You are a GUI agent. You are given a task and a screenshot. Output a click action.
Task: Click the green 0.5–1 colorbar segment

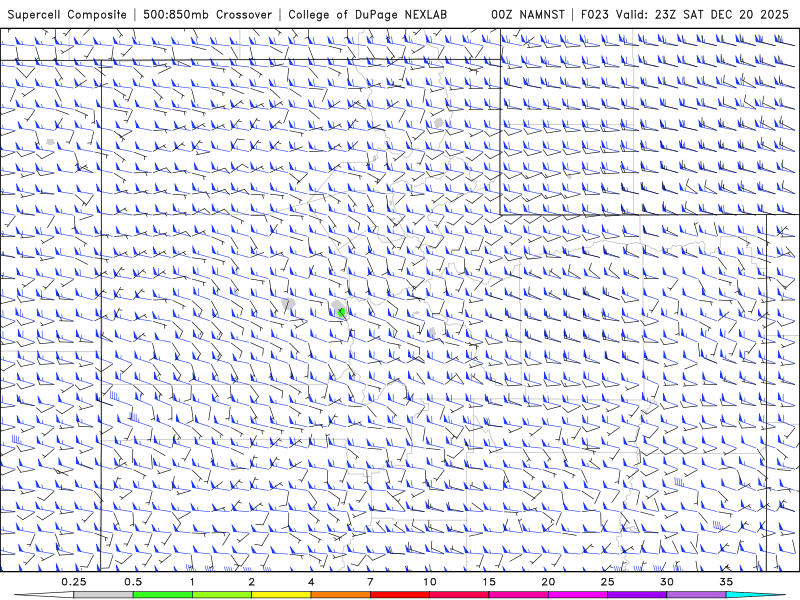click(x=163, y=595)
